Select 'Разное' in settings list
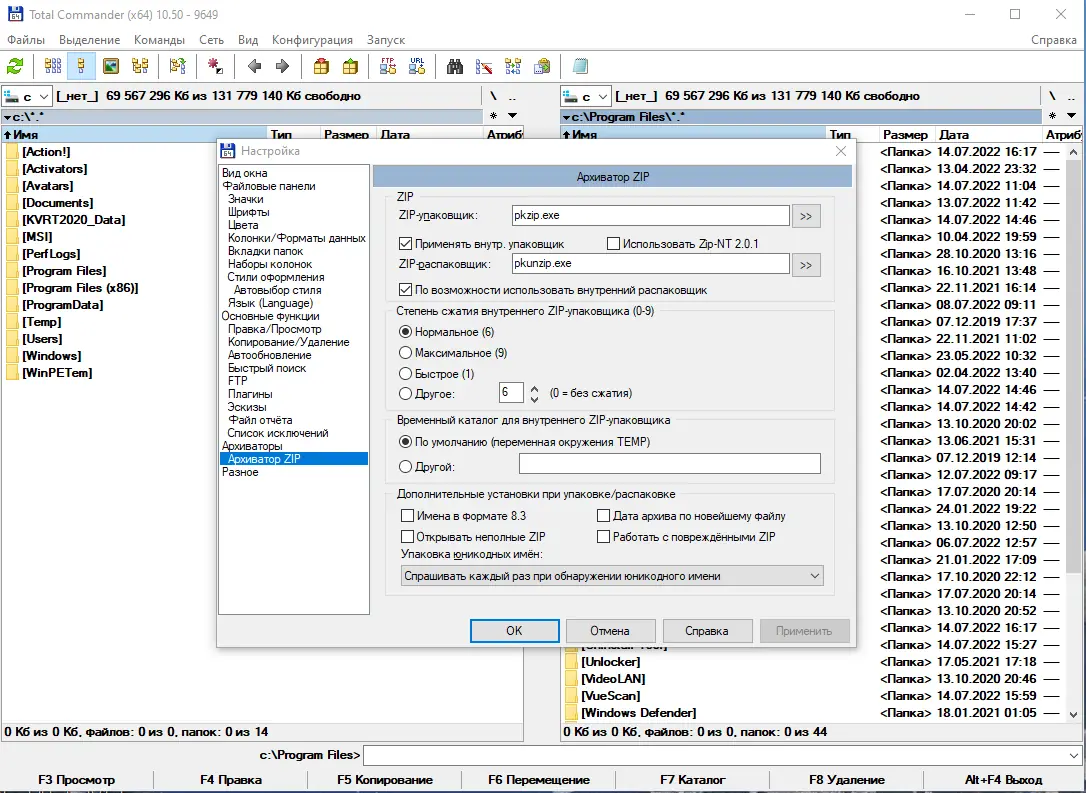The image size is (1086, 793). pos(240,472)
